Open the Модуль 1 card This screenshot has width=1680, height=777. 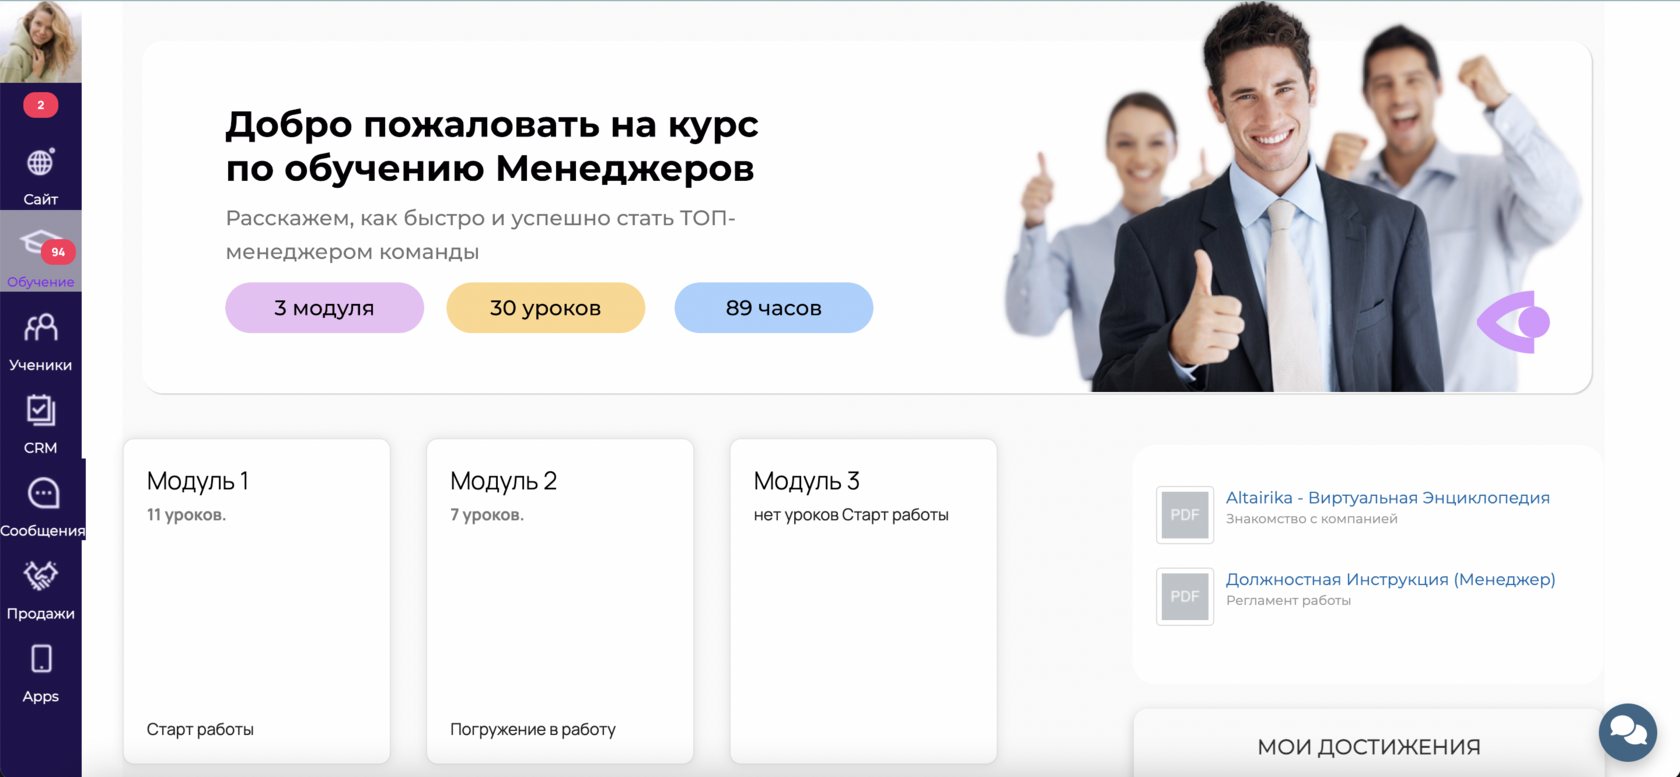257,601
